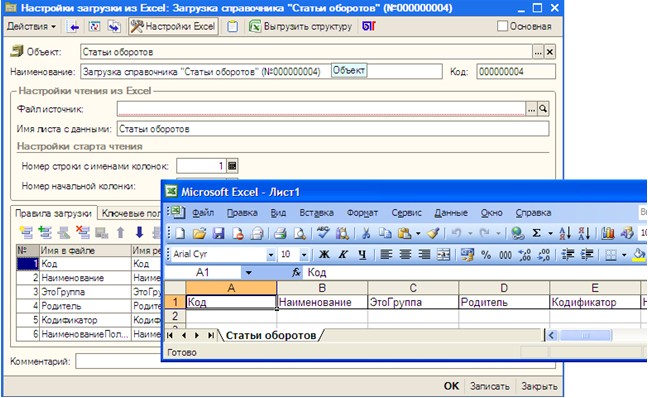Toggle the Основная checkbox
The image size is (648, 398).
point(502,26)
